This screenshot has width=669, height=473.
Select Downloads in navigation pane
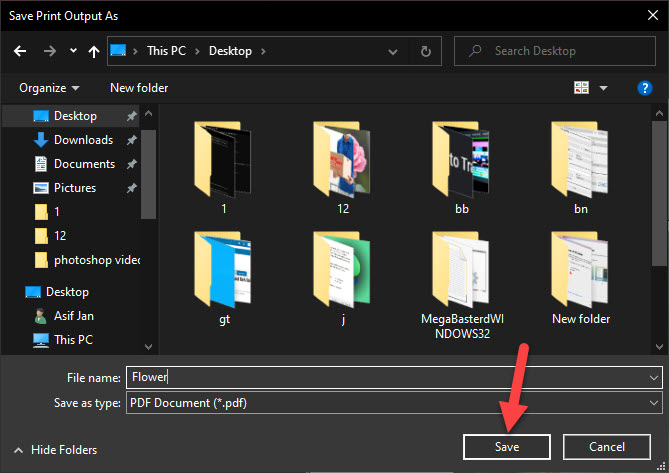[x=82, y=140]
